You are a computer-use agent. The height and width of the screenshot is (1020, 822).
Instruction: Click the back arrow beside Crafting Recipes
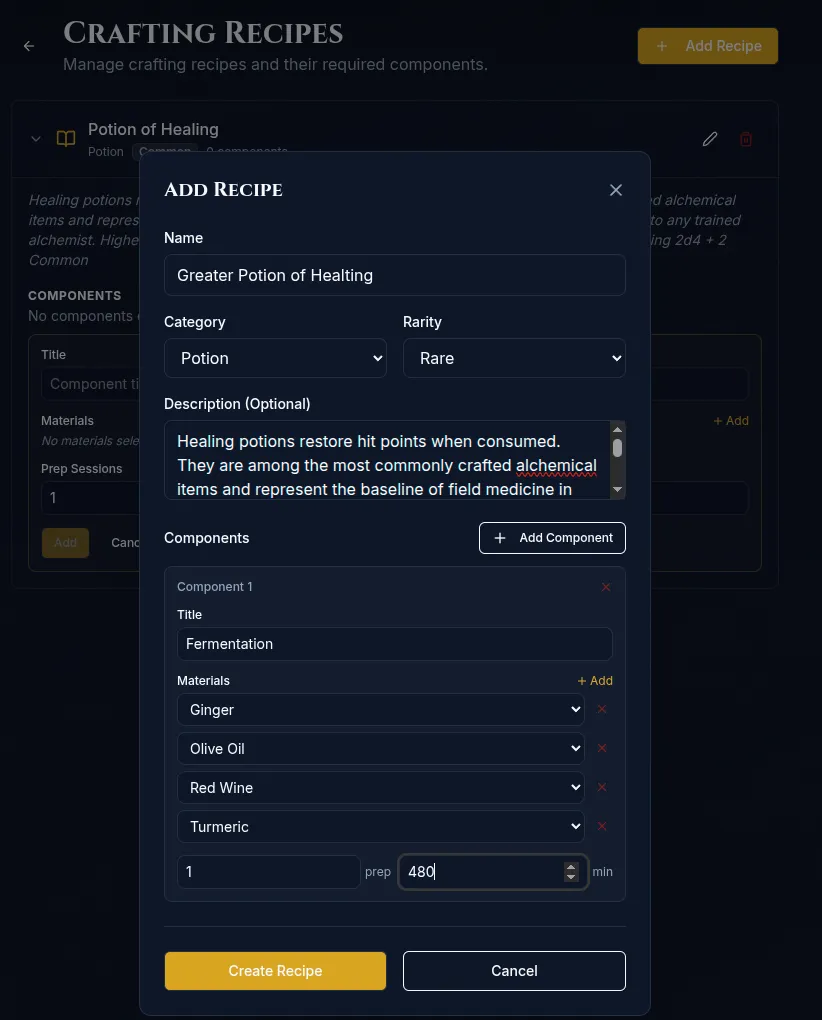[29, 46]
